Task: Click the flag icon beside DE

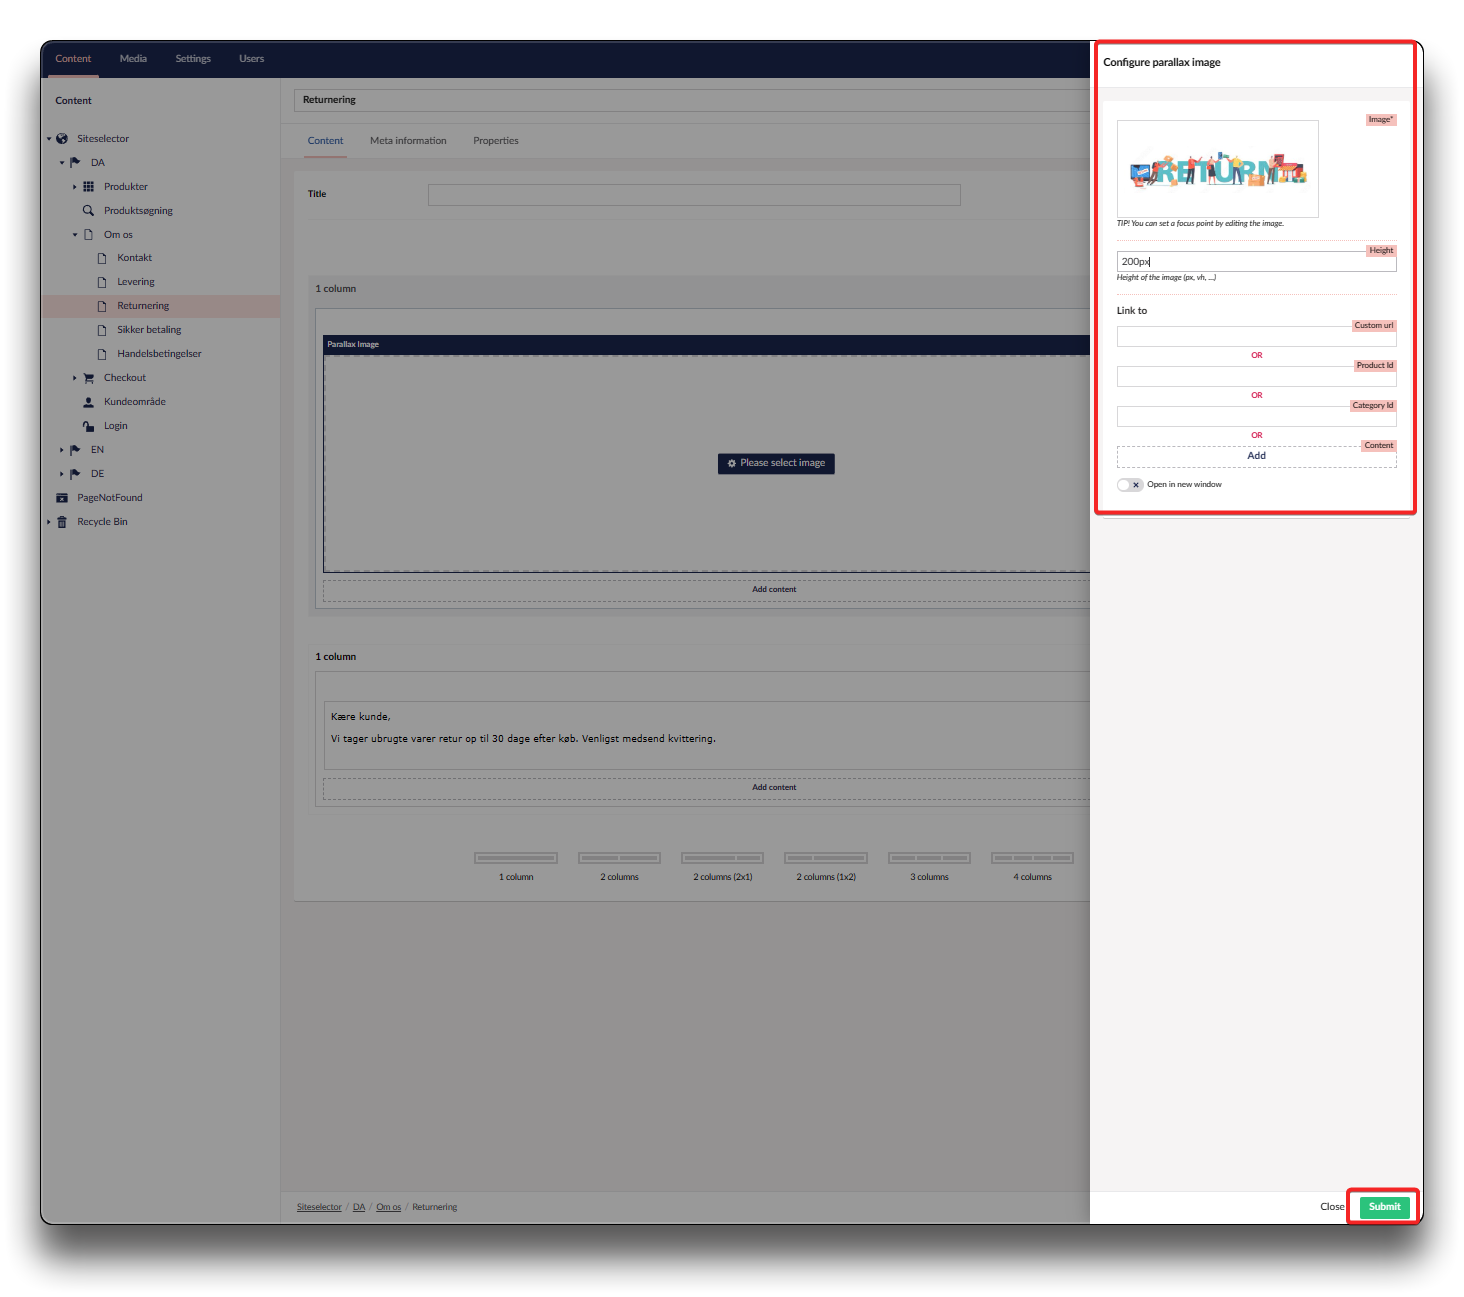Action: [75, 474]
